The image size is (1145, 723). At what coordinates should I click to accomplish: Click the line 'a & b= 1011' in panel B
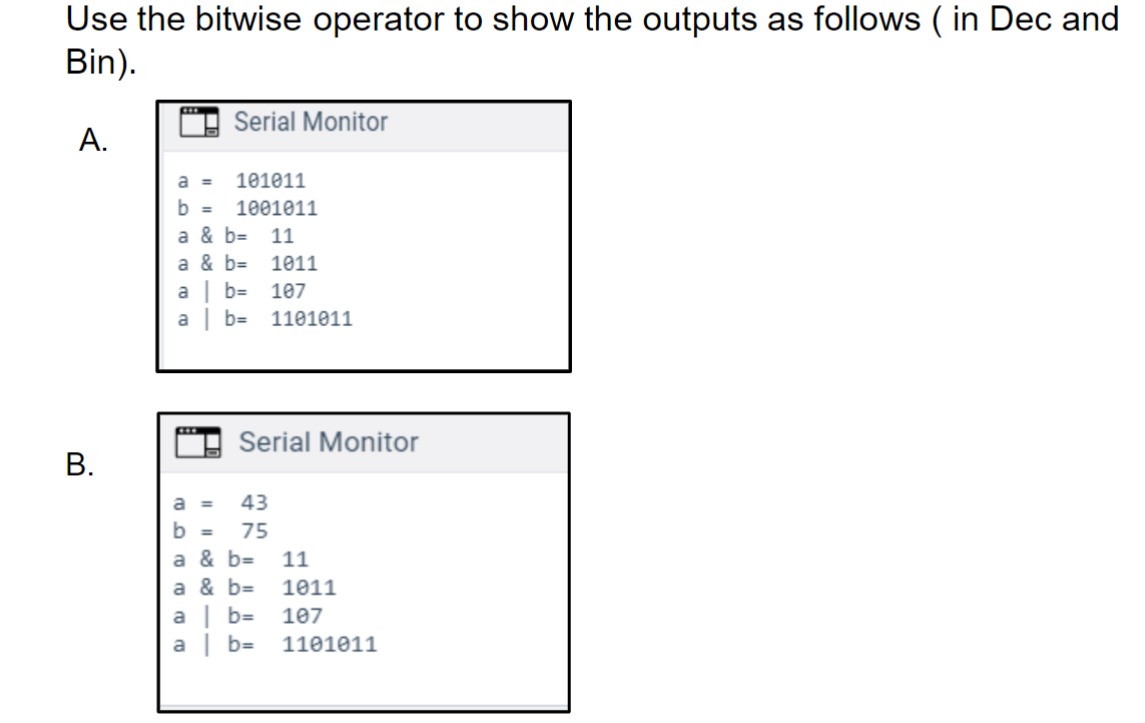coord(254,587)
